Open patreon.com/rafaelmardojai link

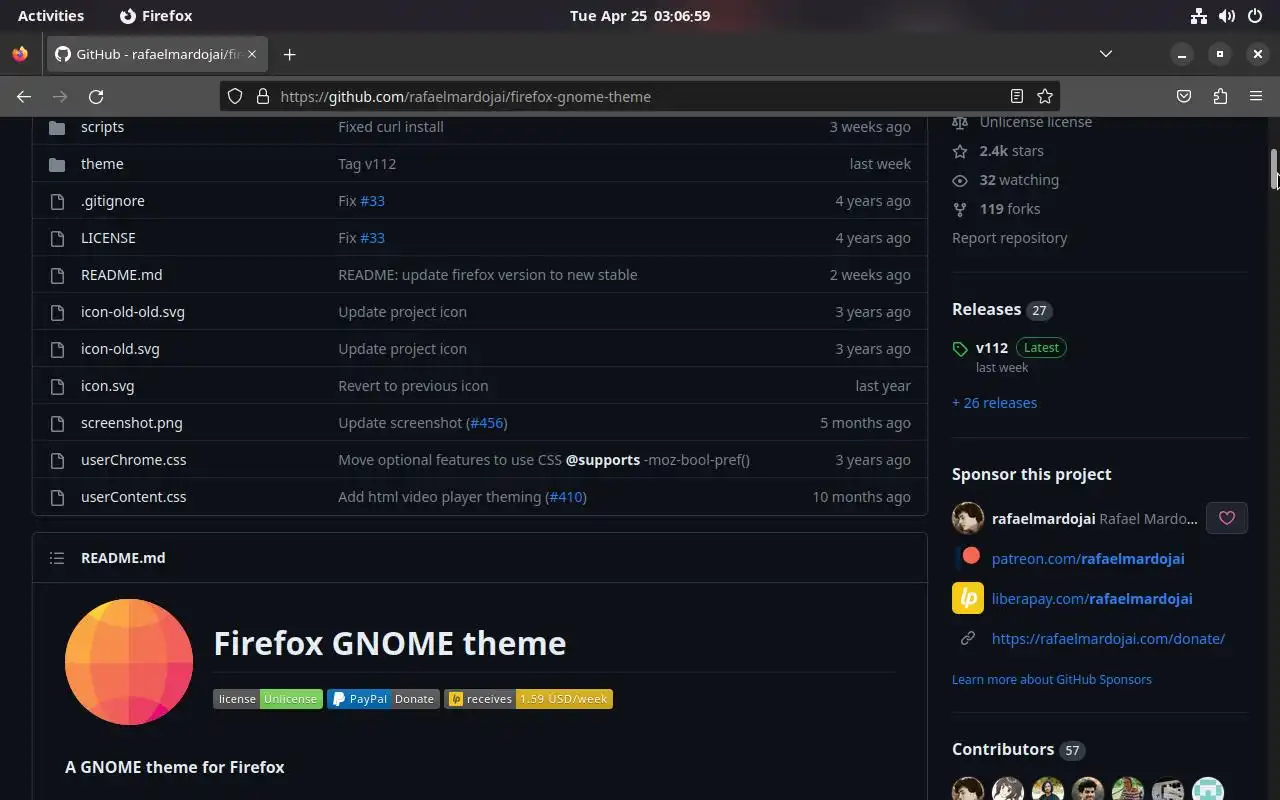[1088, 559]
